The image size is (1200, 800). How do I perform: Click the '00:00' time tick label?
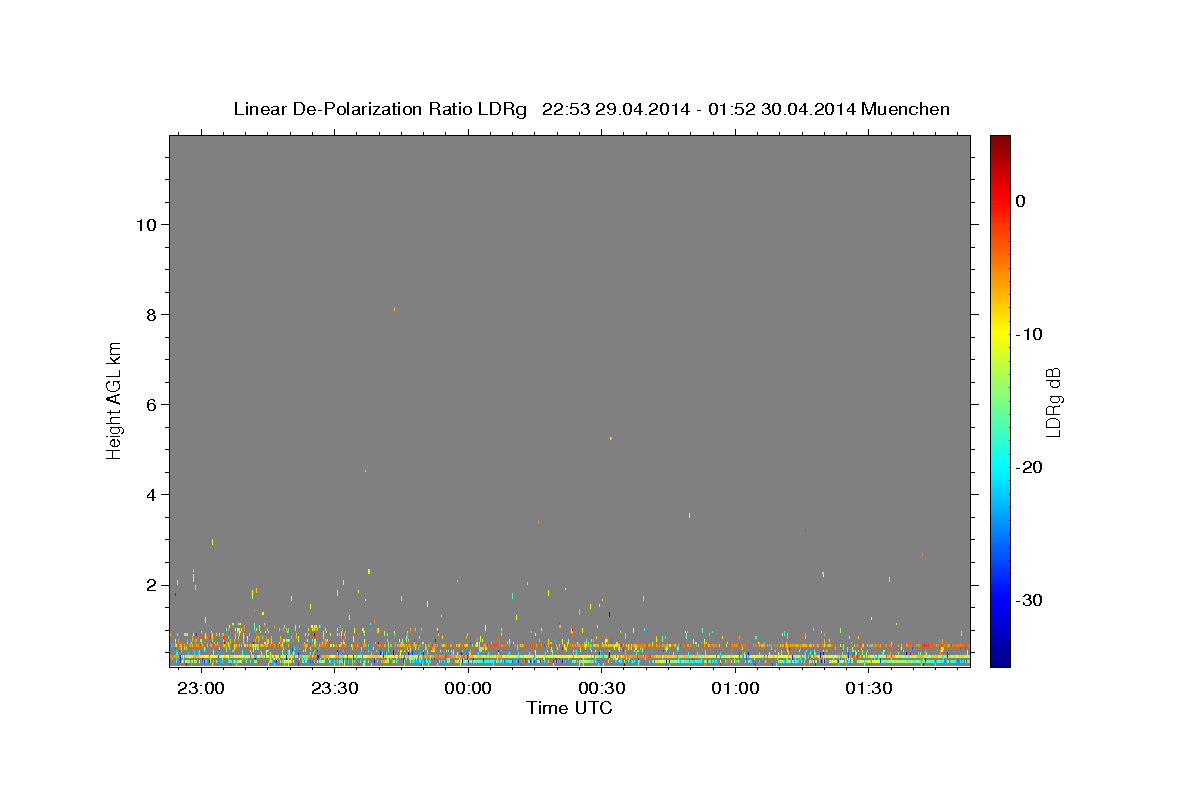click(469, 689)
